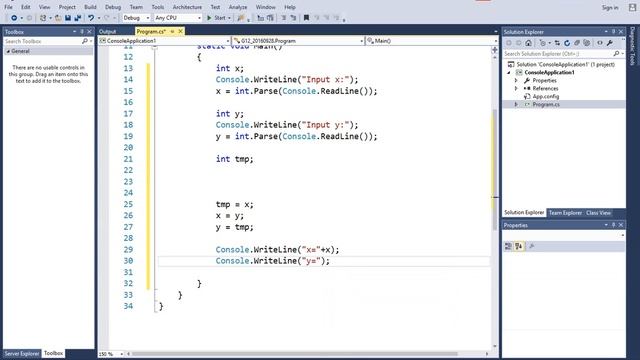
Task: Collapse the General group in Toolbox
Action: pyautogui.click(x=8, y=51)
